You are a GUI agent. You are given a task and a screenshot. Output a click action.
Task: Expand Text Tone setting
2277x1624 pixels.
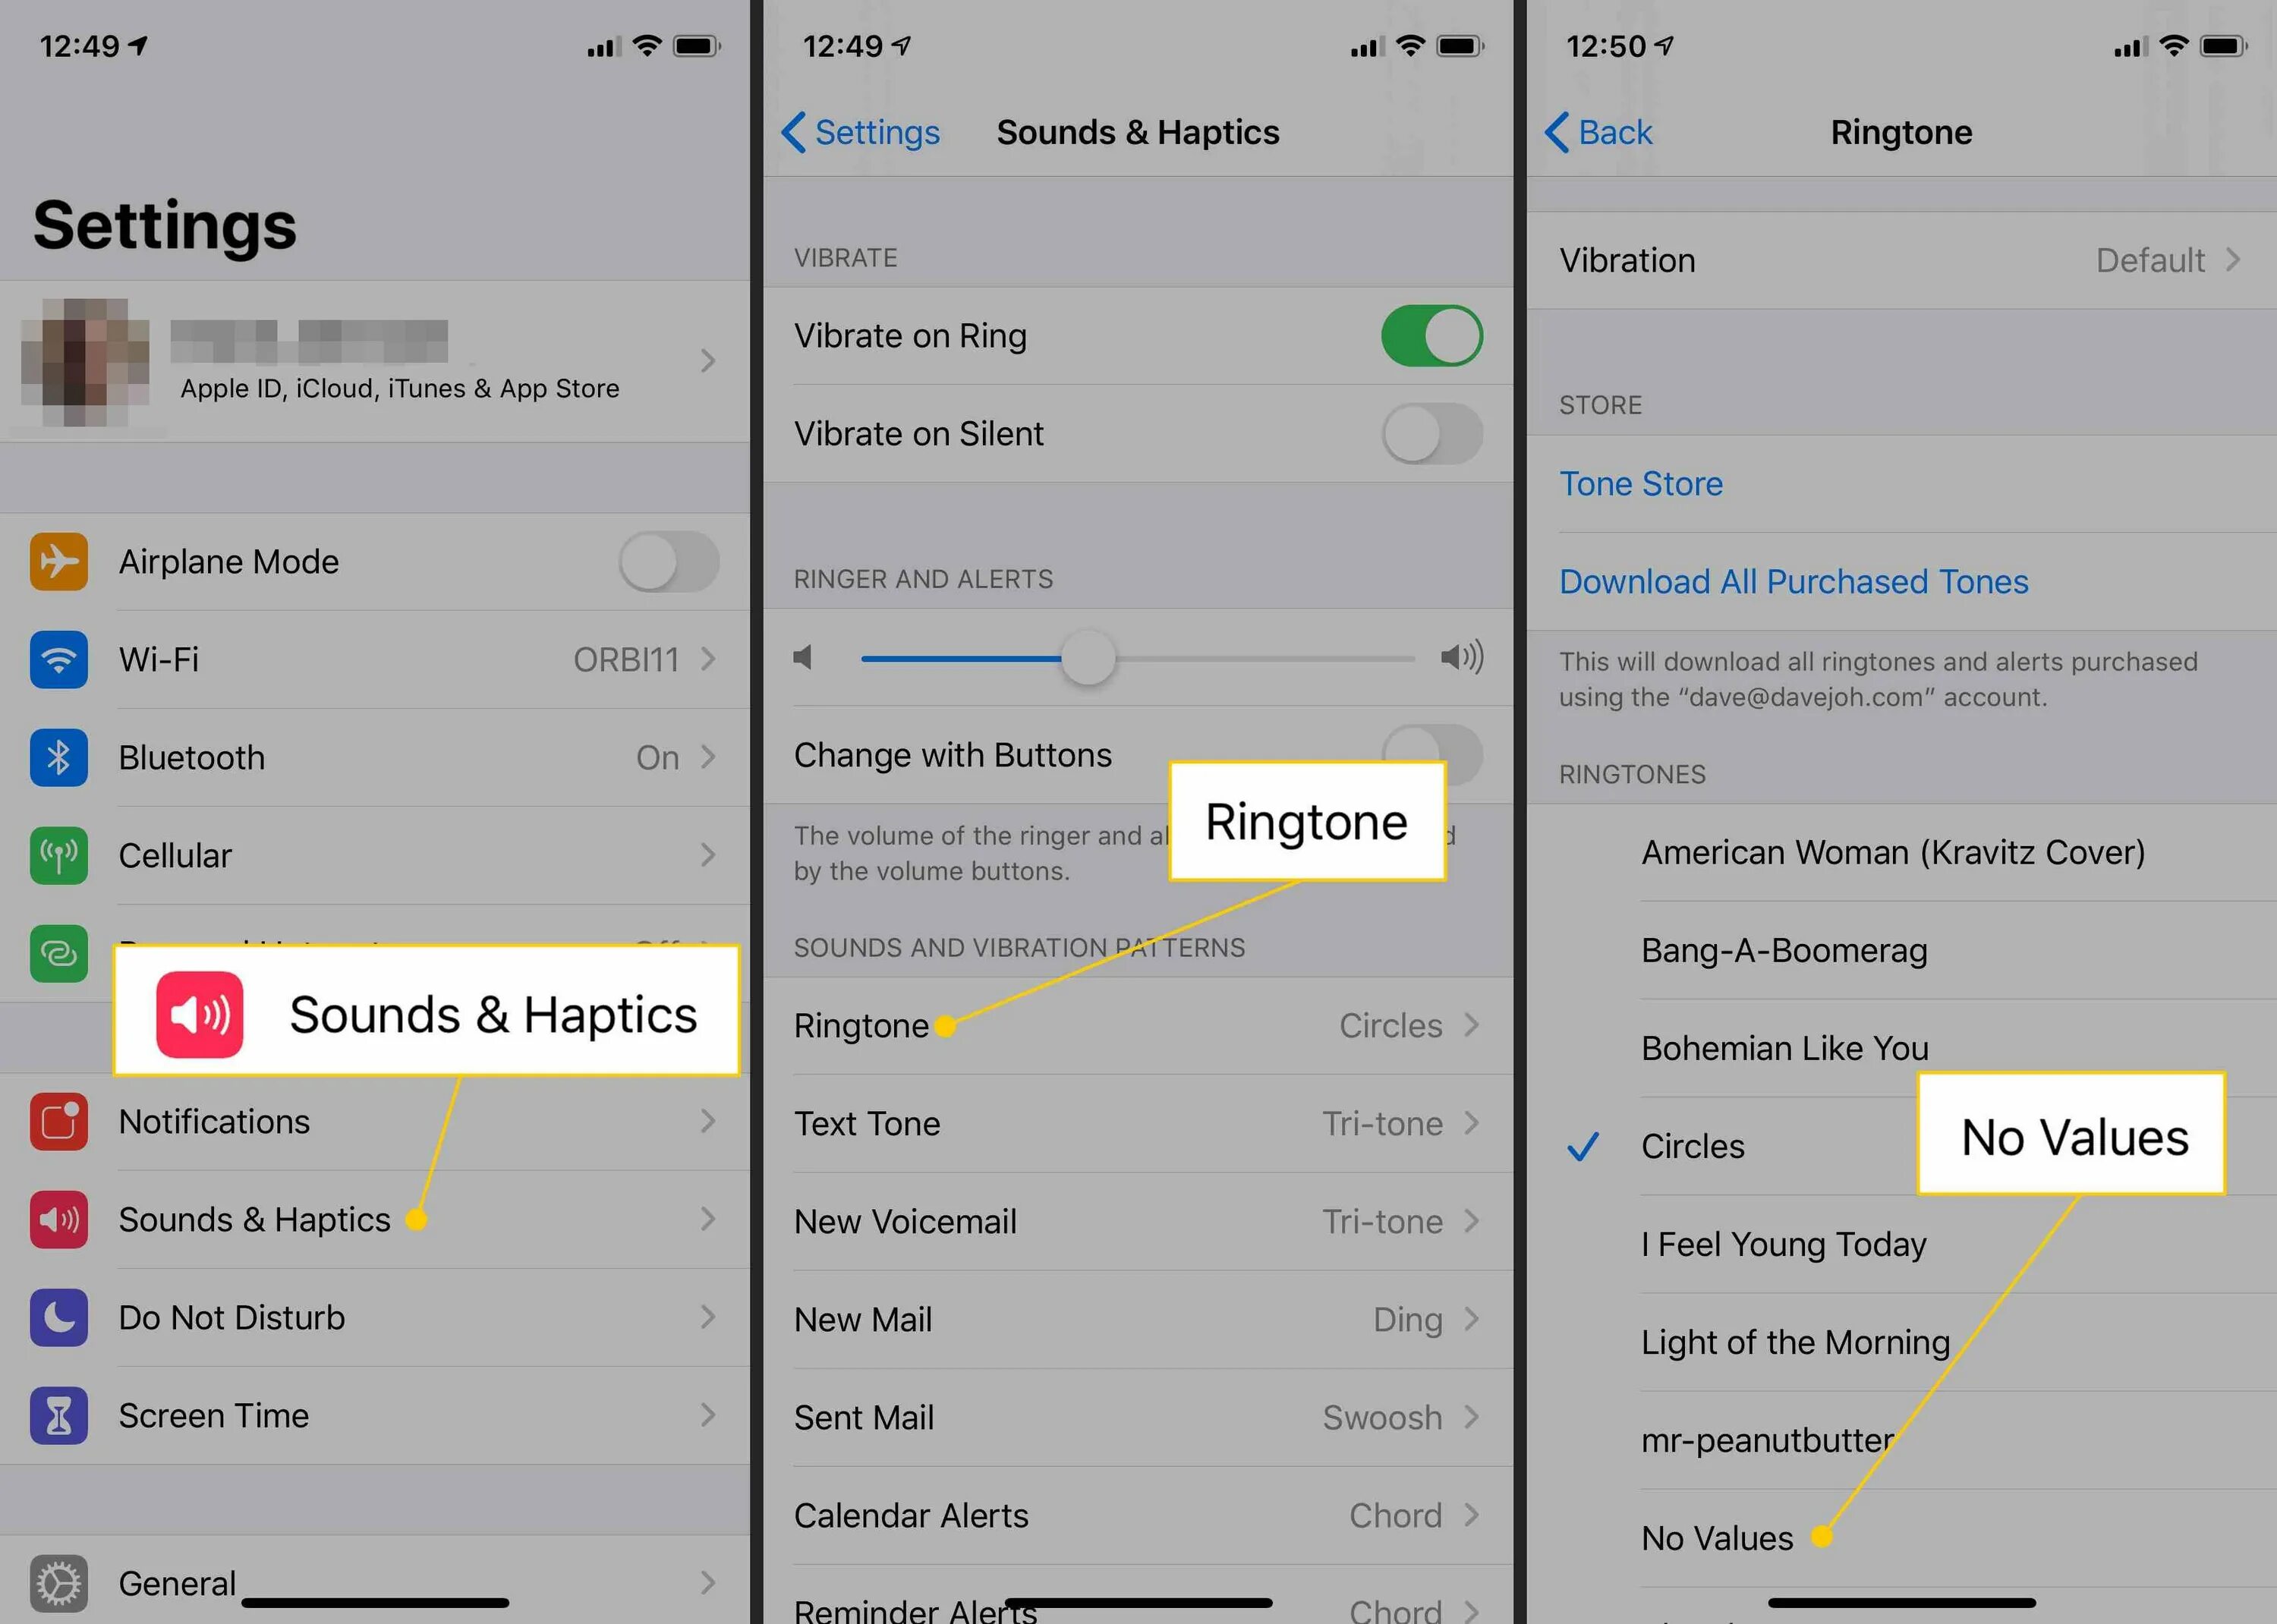coord(1138,1122)
